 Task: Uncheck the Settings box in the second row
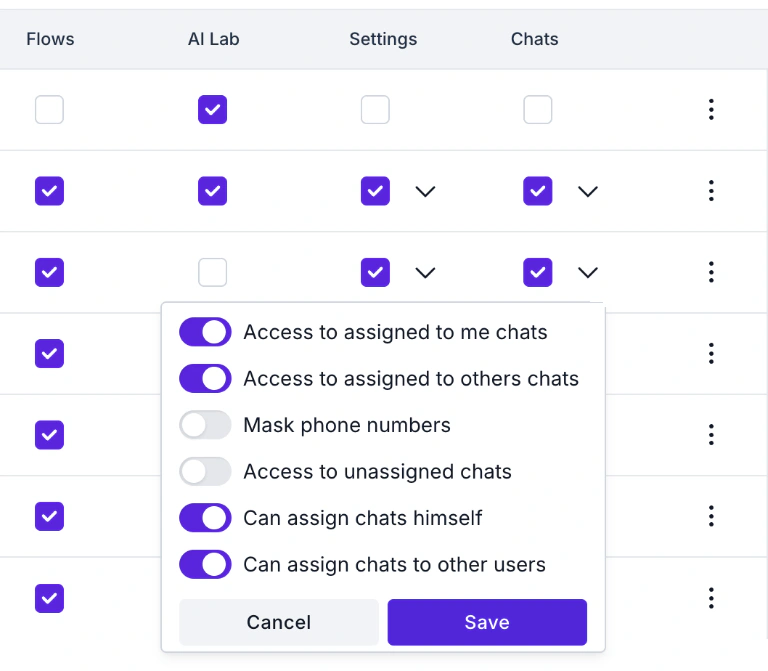pyautogui.click(x=375, y=191)
